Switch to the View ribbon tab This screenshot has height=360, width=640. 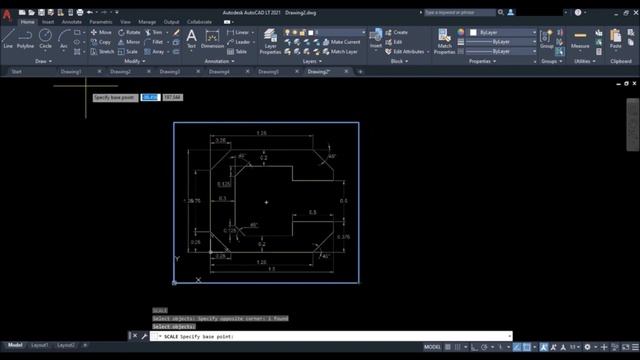pyautogui.click(x=125, y=22)
